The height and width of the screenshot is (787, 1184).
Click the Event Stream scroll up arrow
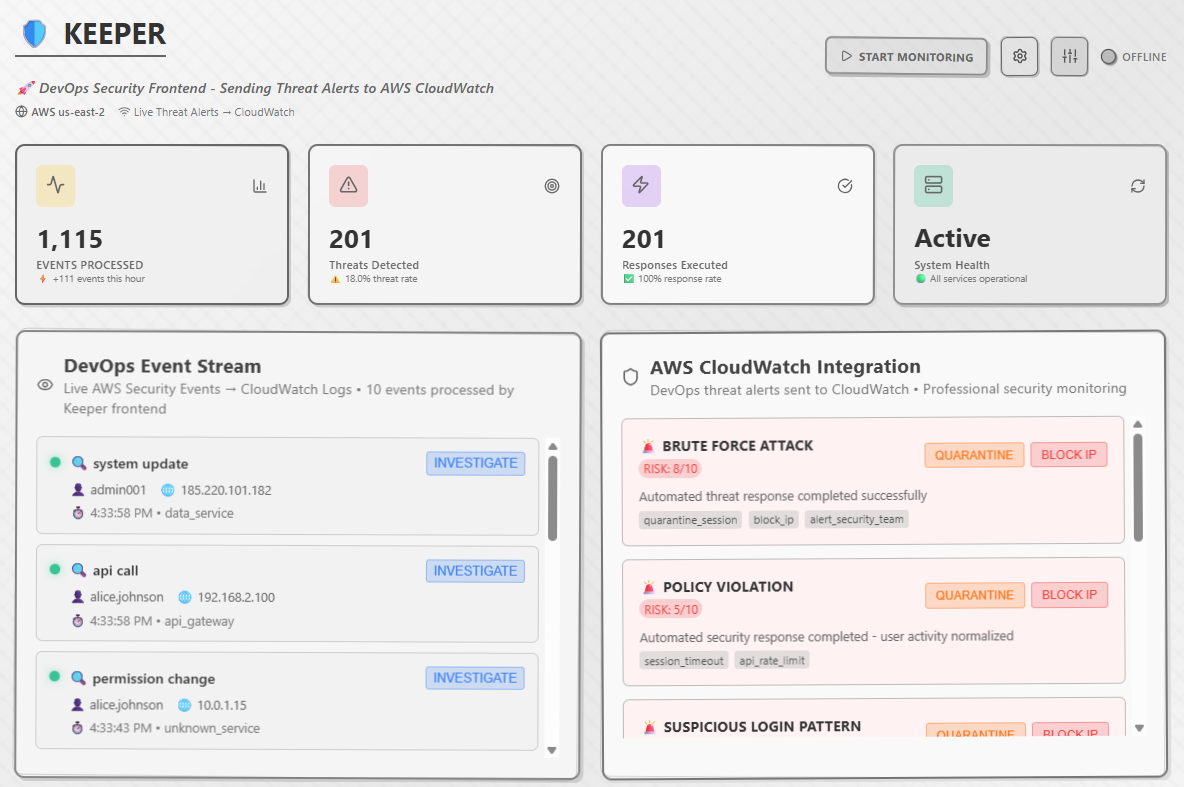click(x=553, y=446)
